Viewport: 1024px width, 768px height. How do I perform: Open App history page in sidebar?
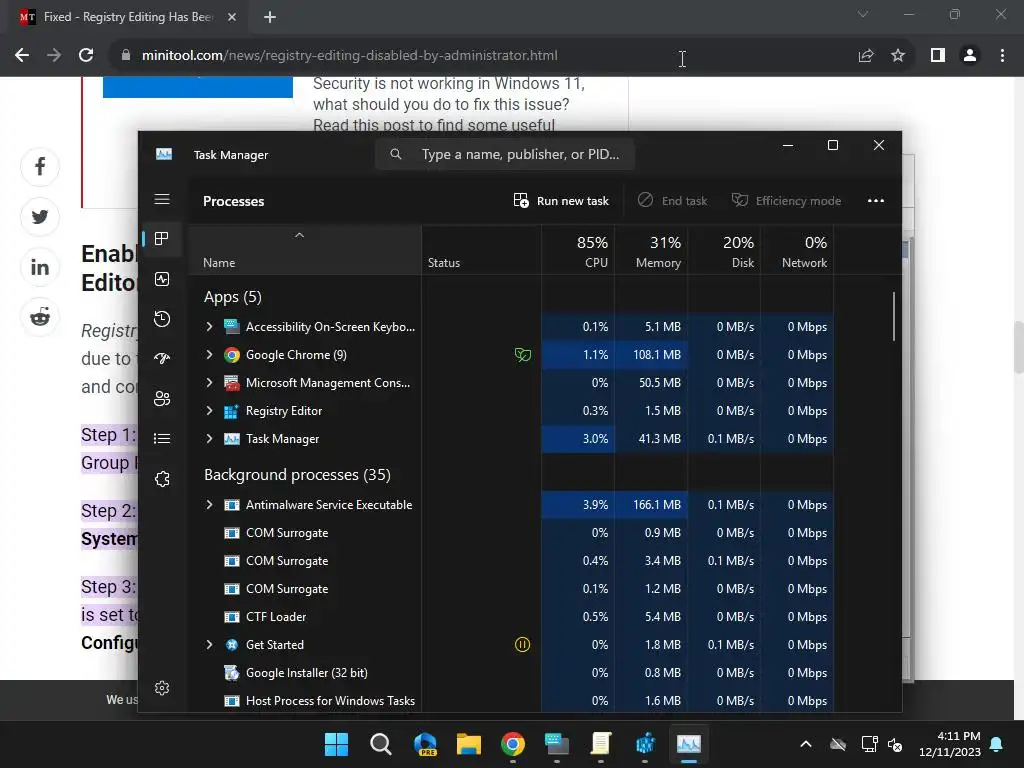tap(162, 319)
